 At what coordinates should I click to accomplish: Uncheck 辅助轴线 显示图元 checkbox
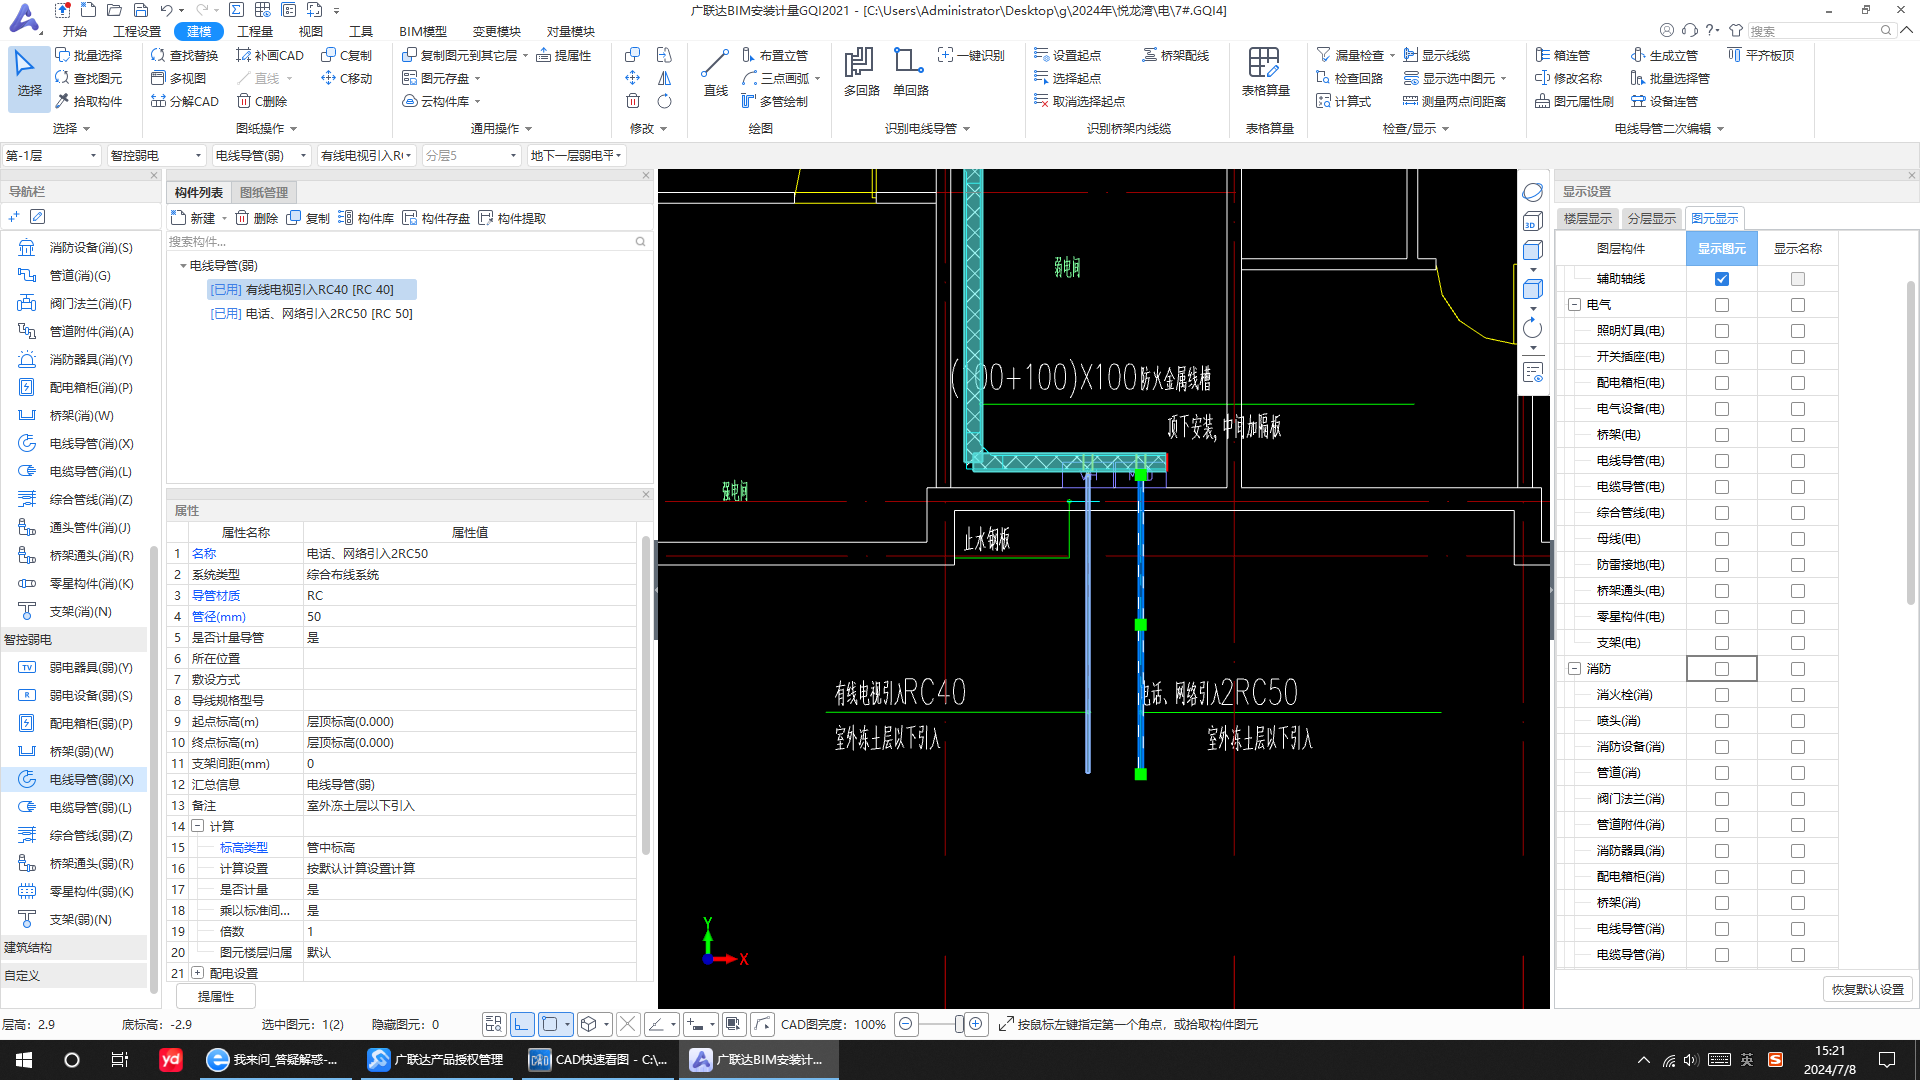click(x=1721, y=279)
